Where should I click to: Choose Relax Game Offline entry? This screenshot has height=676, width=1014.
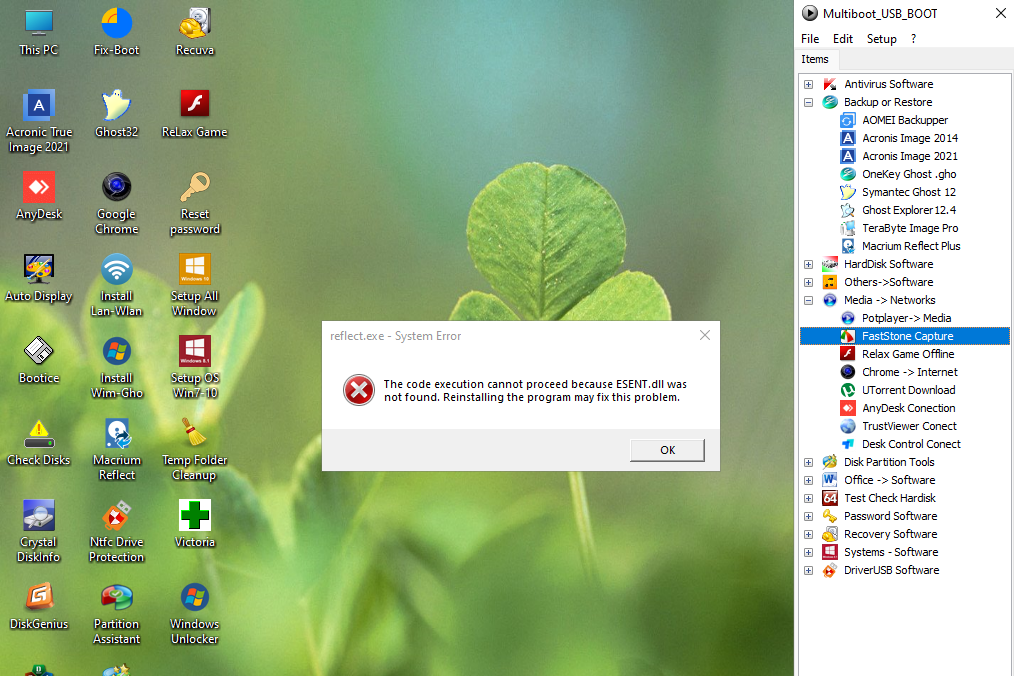click(x=908, y=354)
